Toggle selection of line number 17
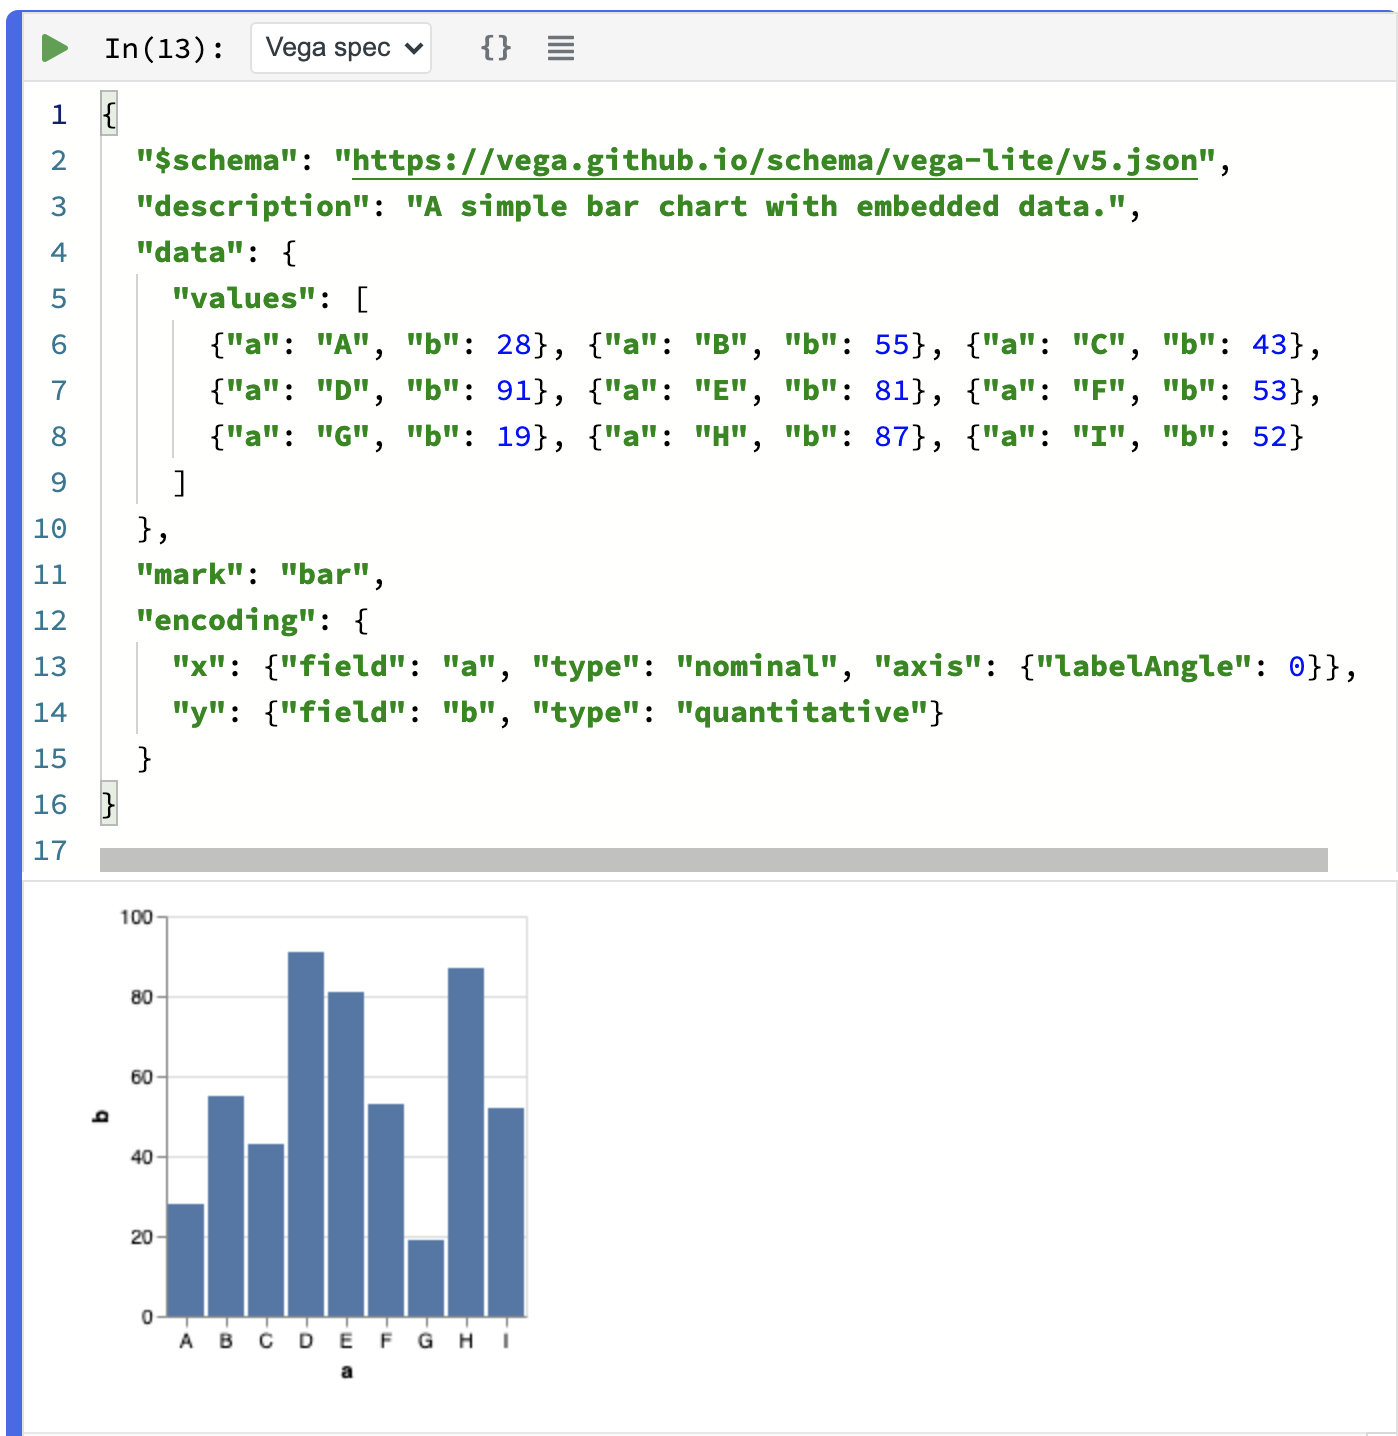This screenshot has height=1436, width=1398. [x=52, y=850]
